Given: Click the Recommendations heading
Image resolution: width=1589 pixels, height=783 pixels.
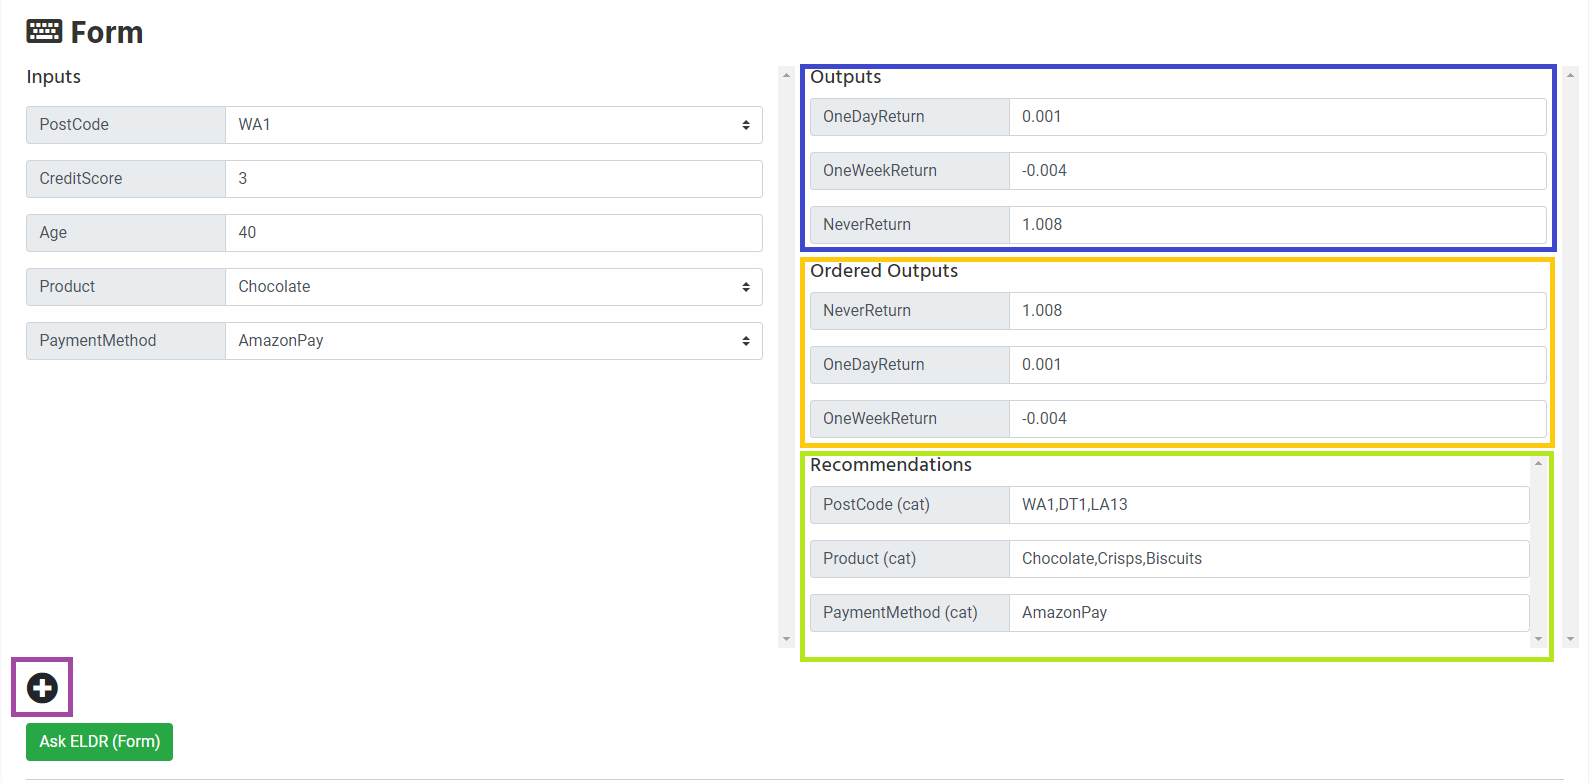Looking at the screenshot, I should click(x=891, y=465).
